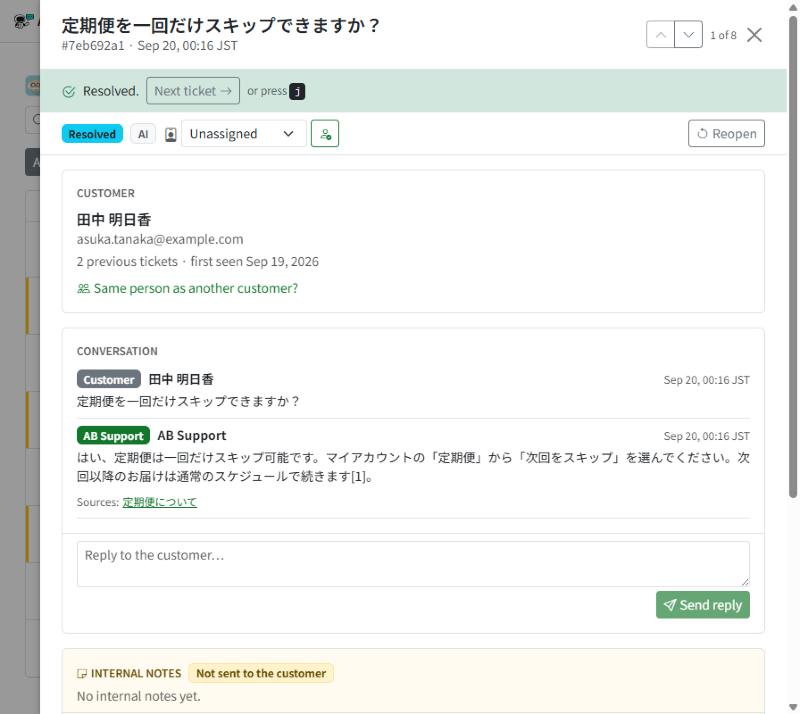Click the circular arrow icon in Reopen
The height and width of the screenshot is (714, 800).
(703, 134)
